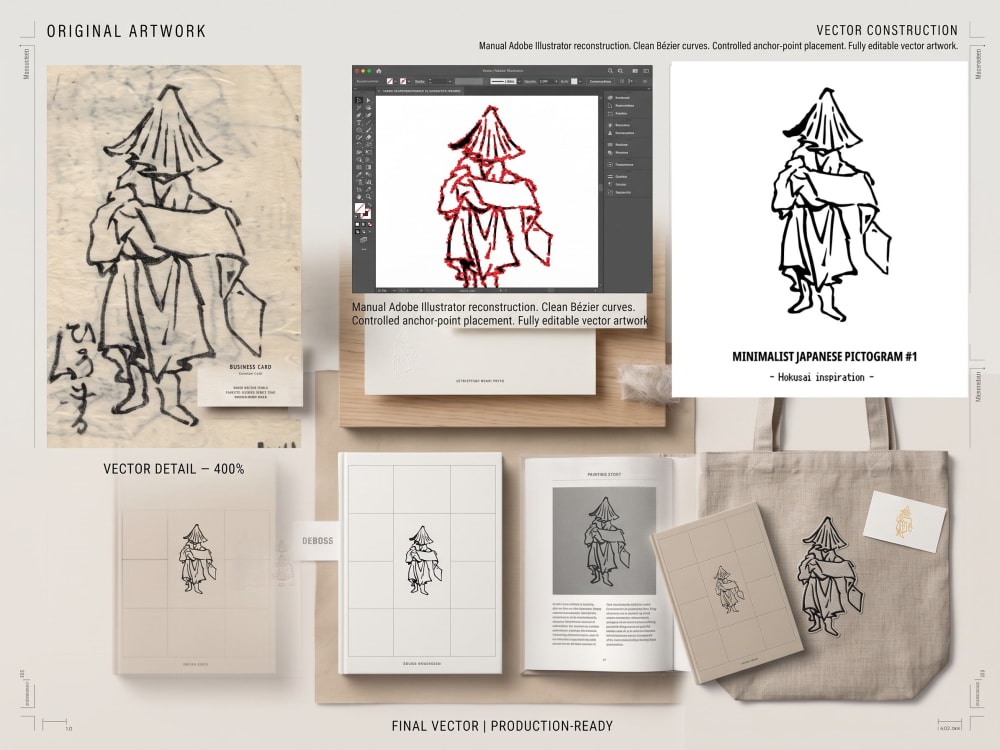Open the stroke weight dropdown
This screenshot has width=1000, height=750.
point(450,82)
